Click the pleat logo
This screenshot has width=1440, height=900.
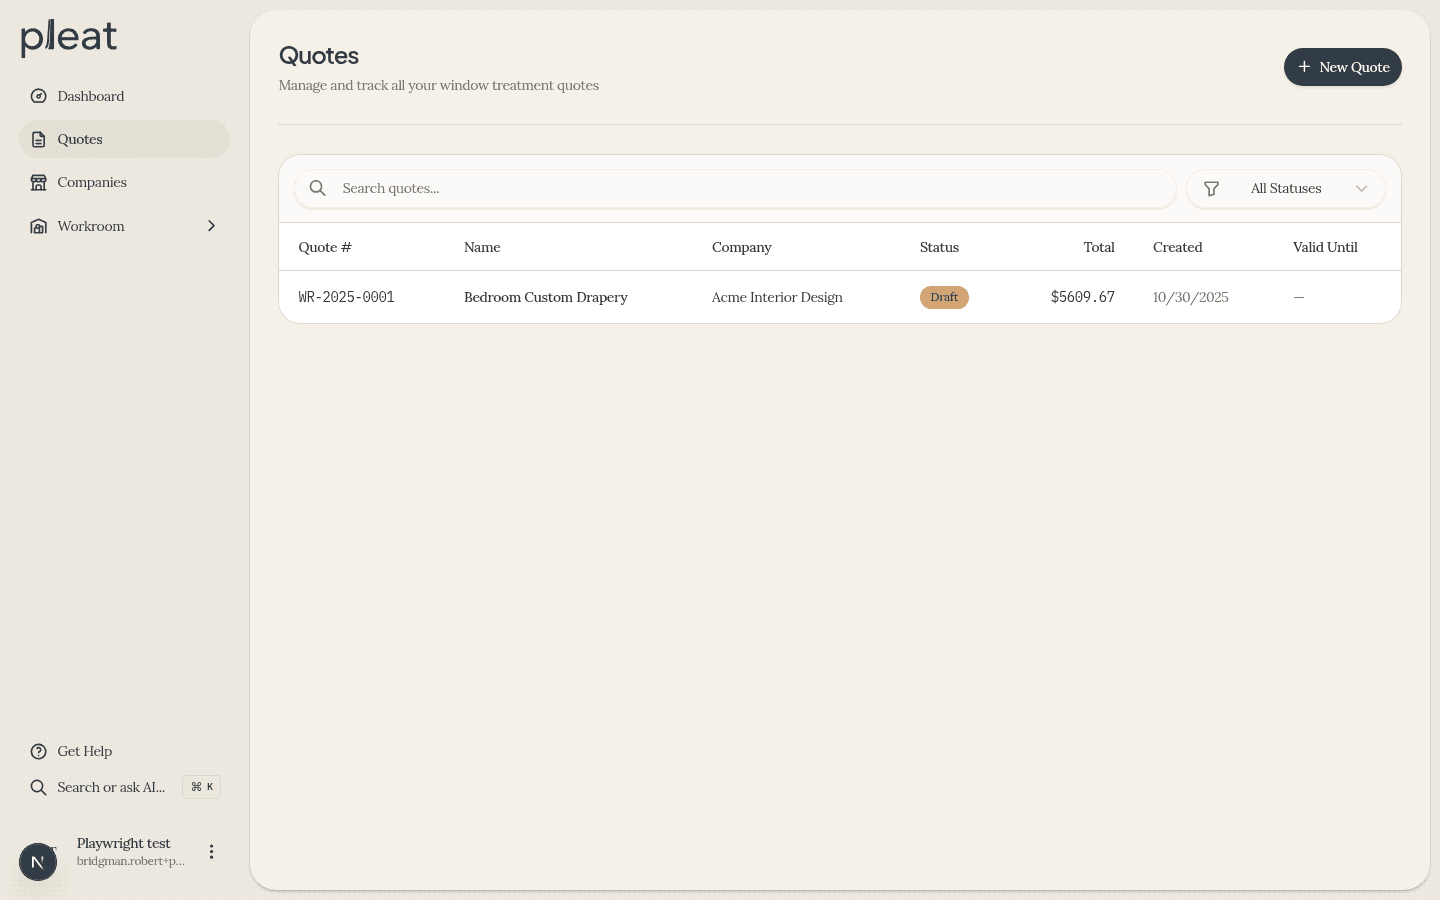point(69,38)
